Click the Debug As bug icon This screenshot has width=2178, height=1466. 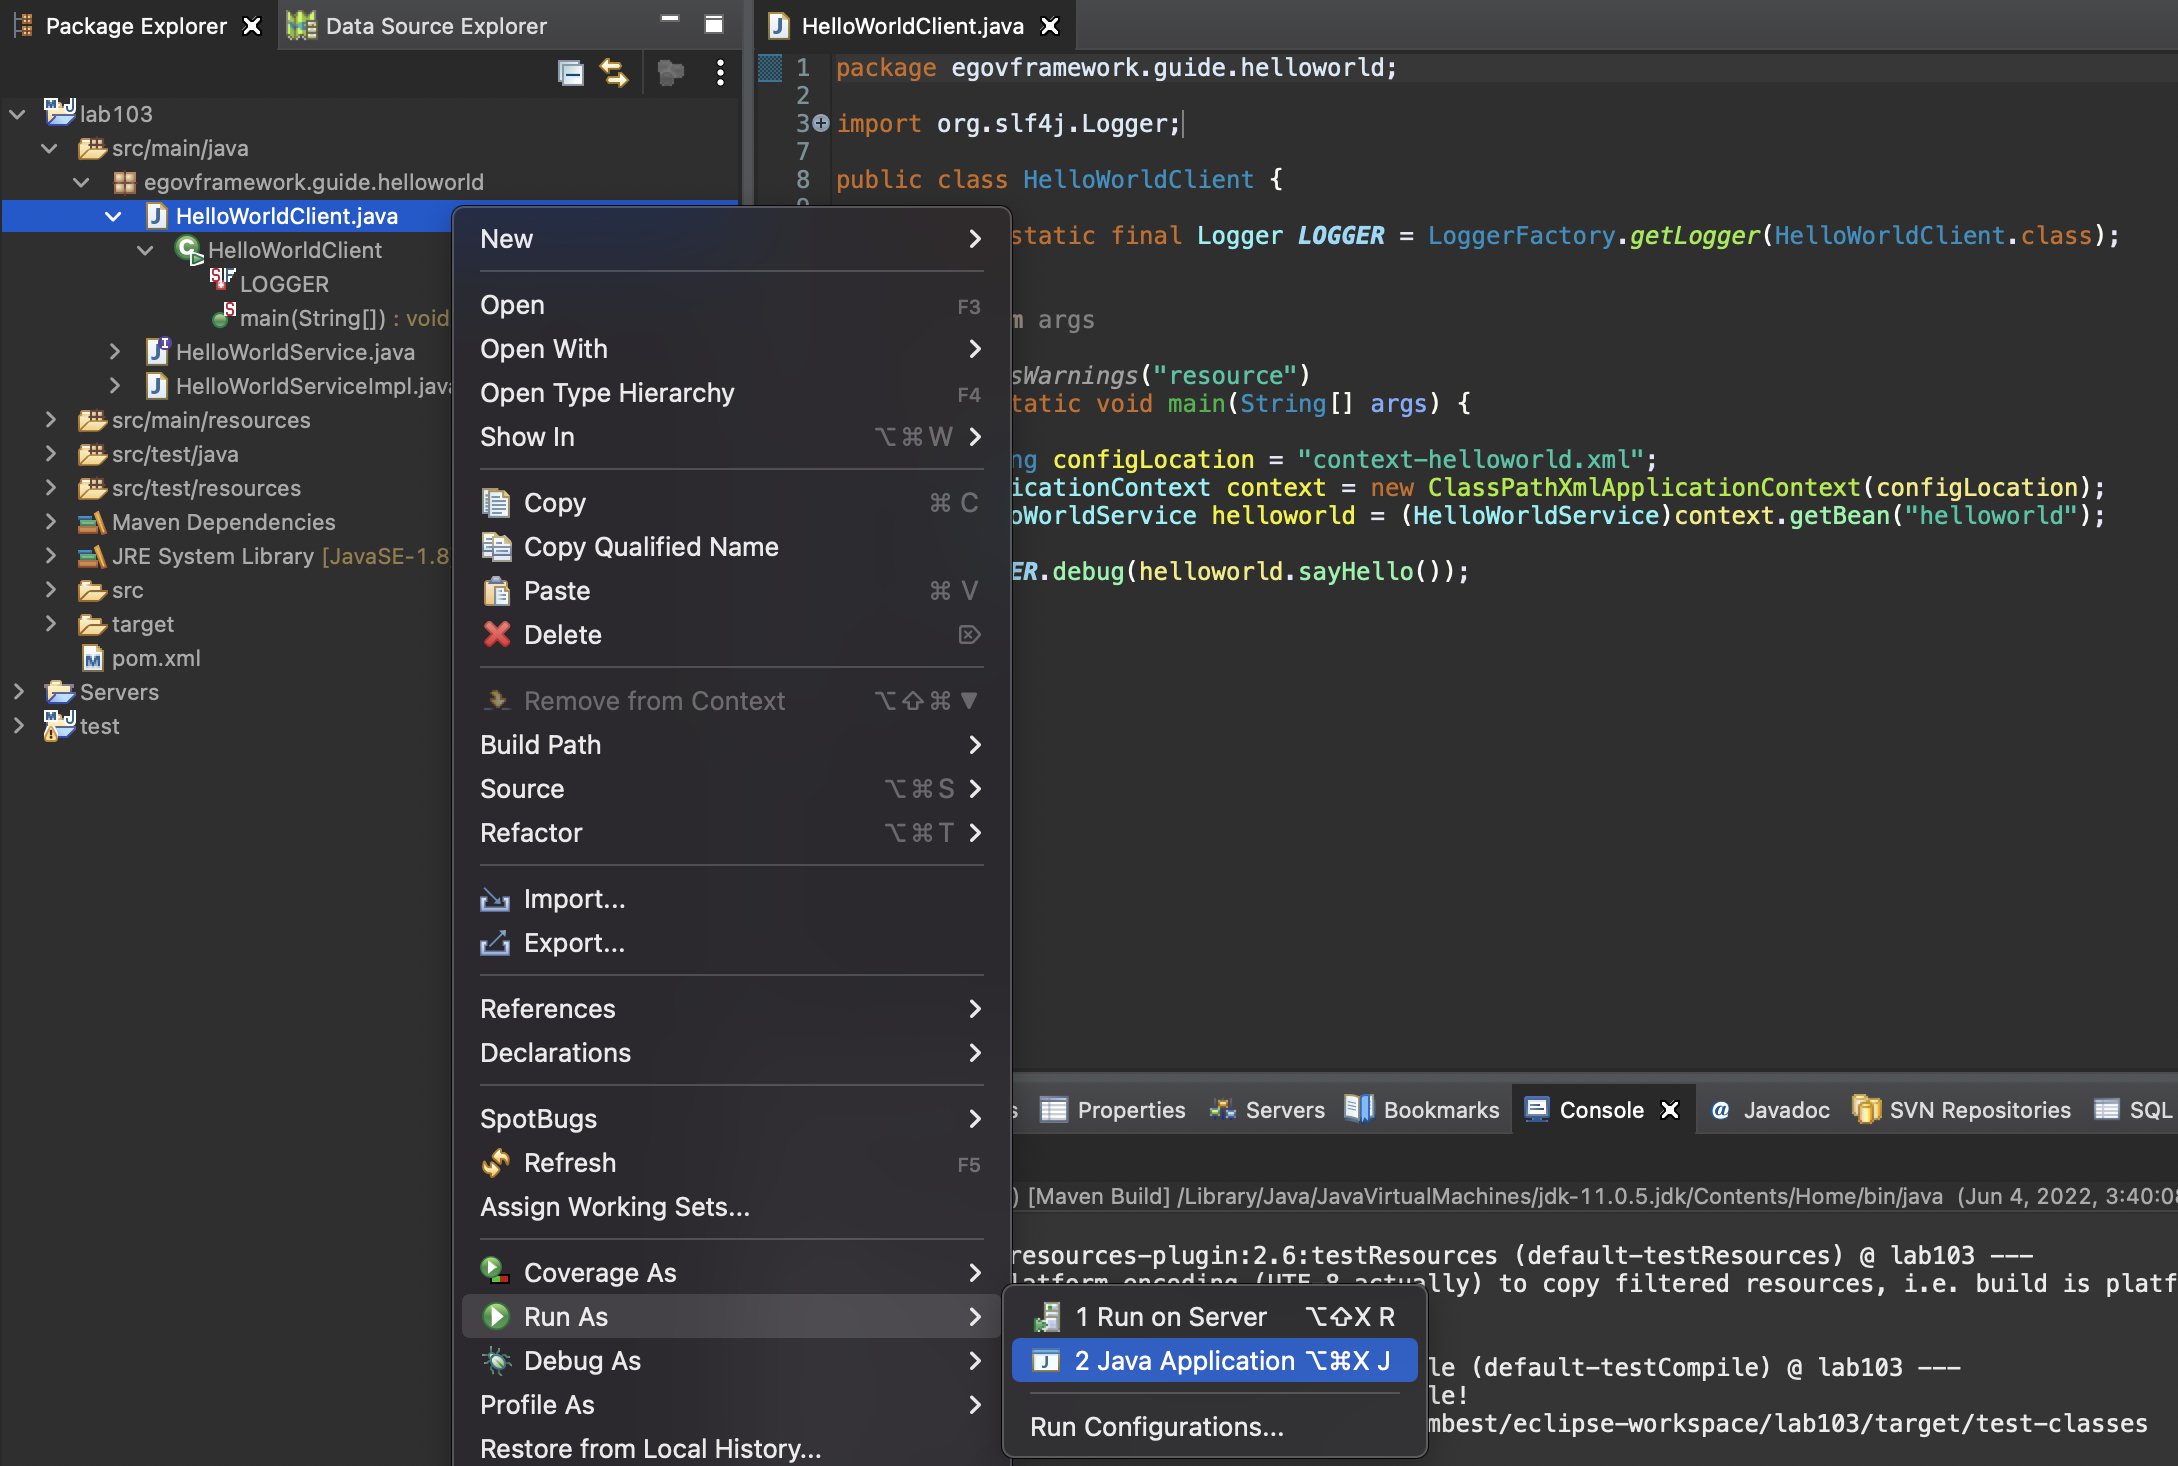(497, 1361)
